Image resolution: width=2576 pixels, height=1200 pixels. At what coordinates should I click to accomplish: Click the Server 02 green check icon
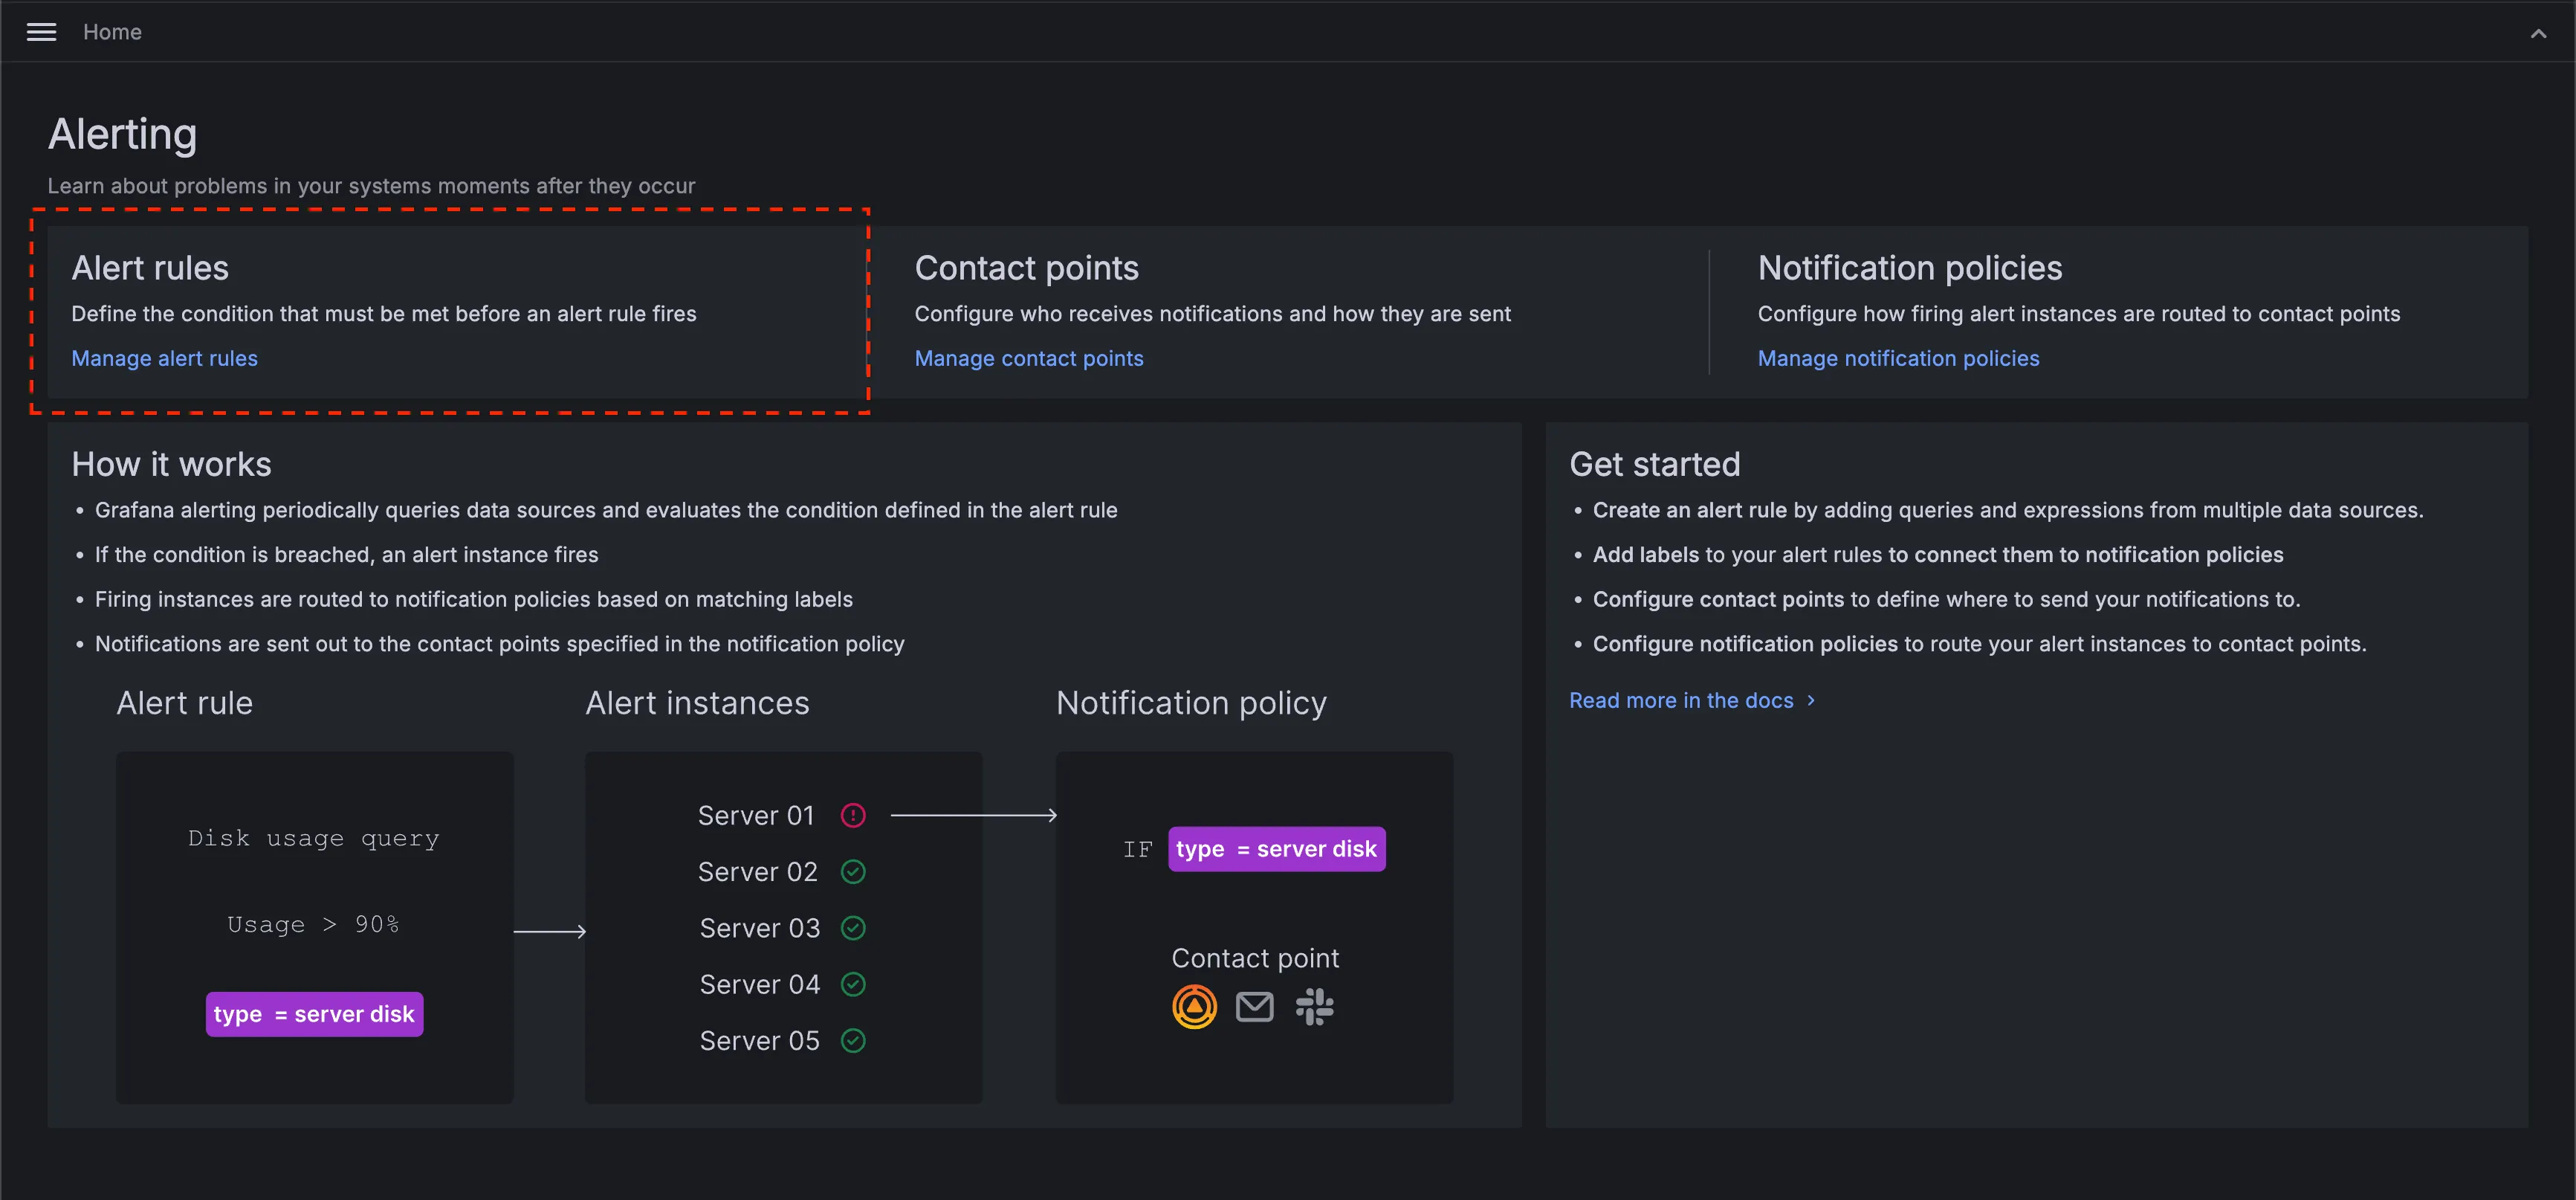click(852, 872)
